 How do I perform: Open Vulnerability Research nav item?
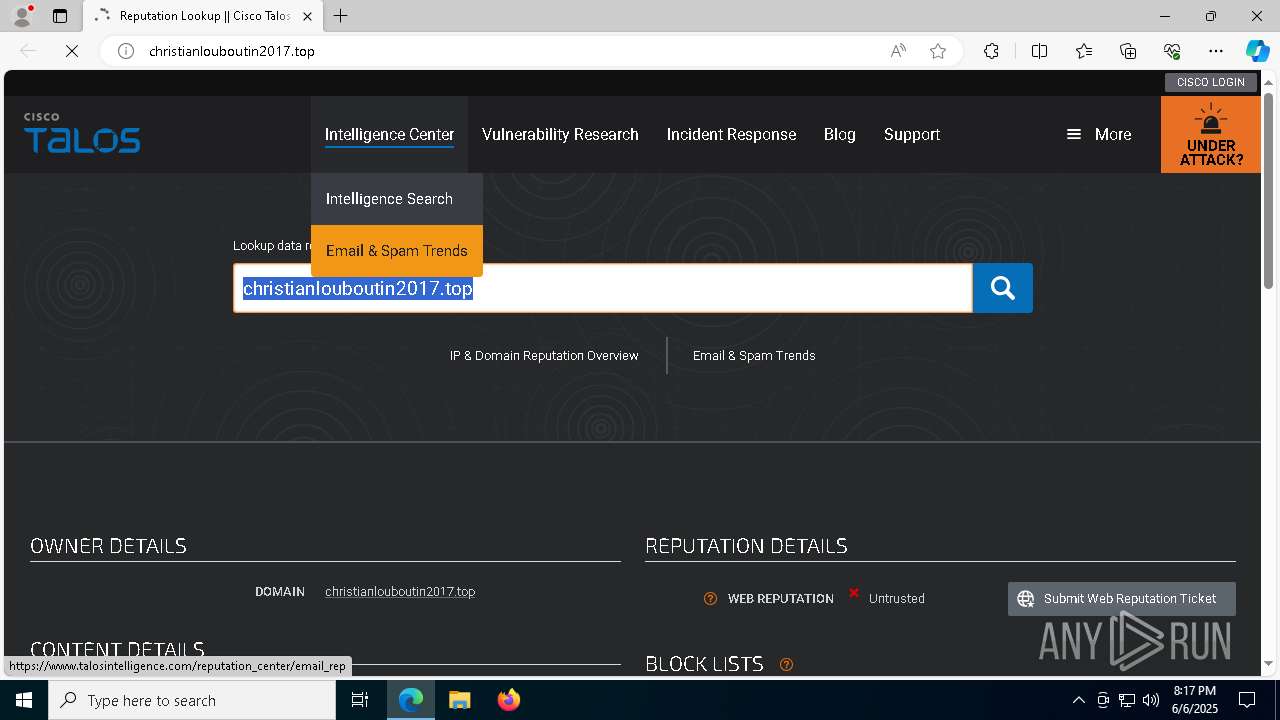pyautogui.click(x=560, y=134)
